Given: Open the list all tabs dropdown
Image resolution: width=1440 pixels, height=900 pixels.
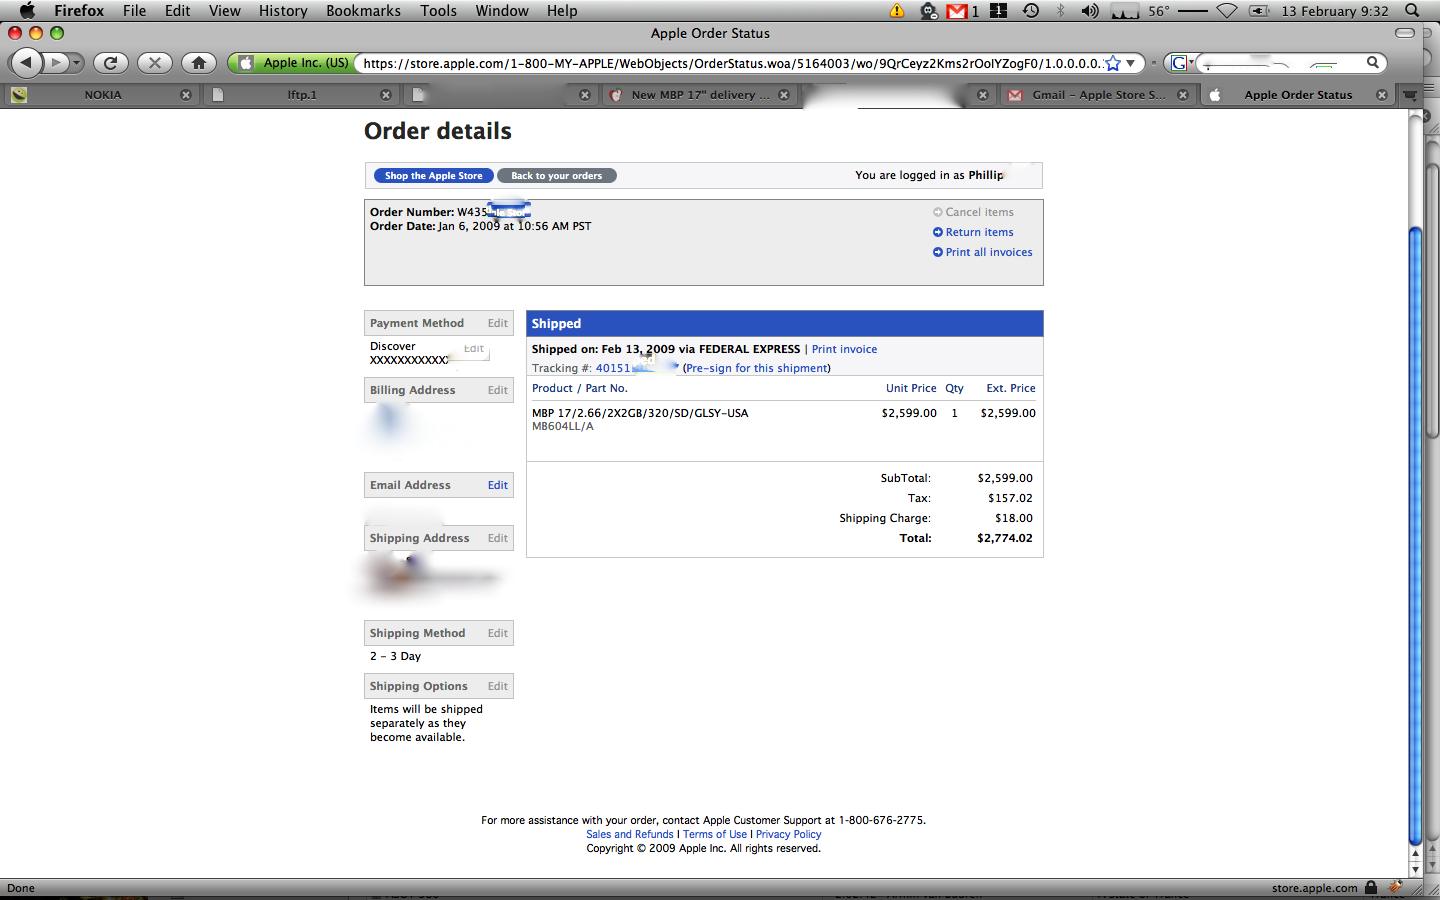Looking at the screenshot, I should (1410, 95).
